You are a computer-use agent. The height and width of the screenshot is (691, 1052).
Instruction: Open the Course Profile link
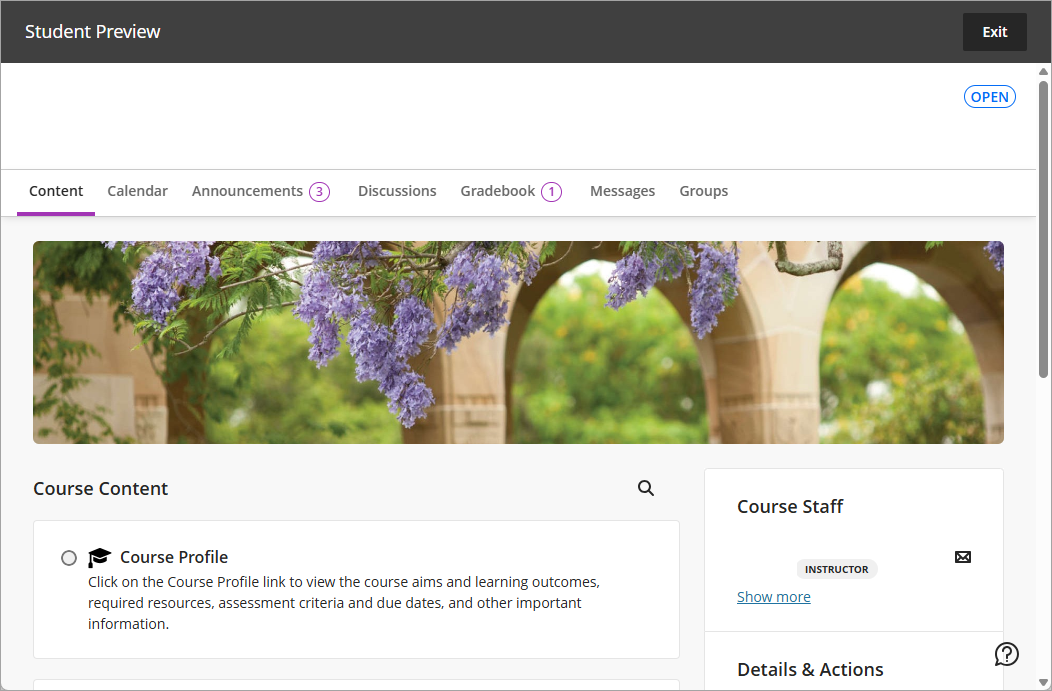click(174, 557)
